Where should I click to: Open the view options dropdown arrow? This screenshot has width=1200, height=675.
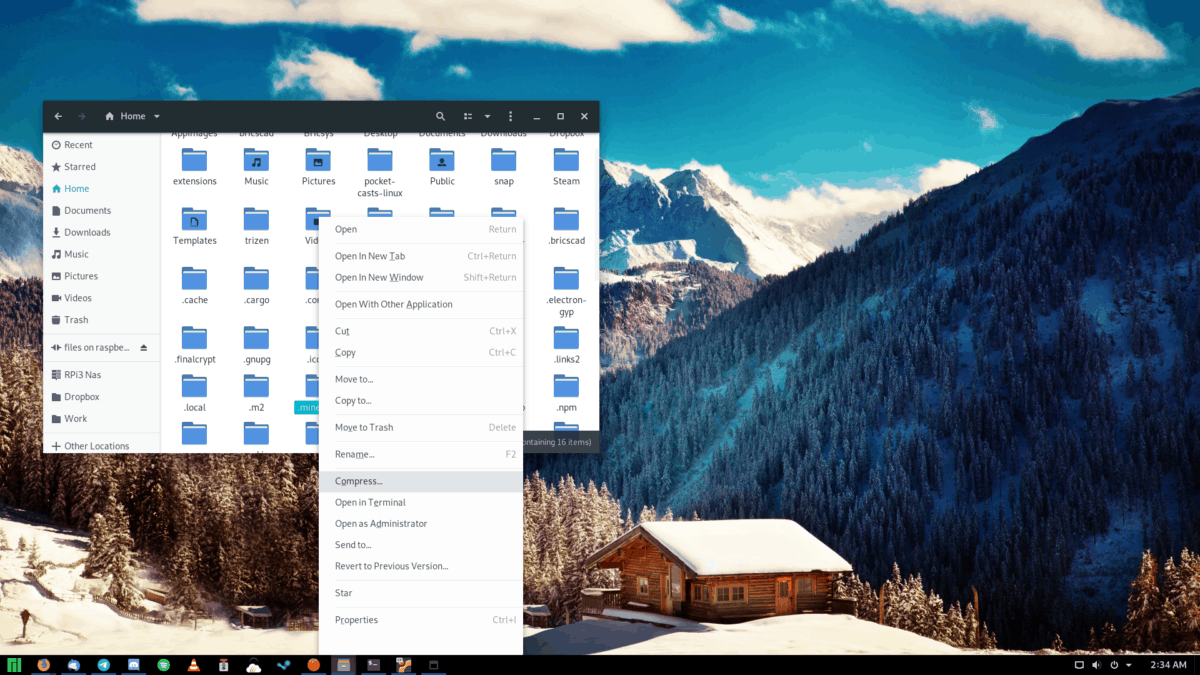pos(488,117)
